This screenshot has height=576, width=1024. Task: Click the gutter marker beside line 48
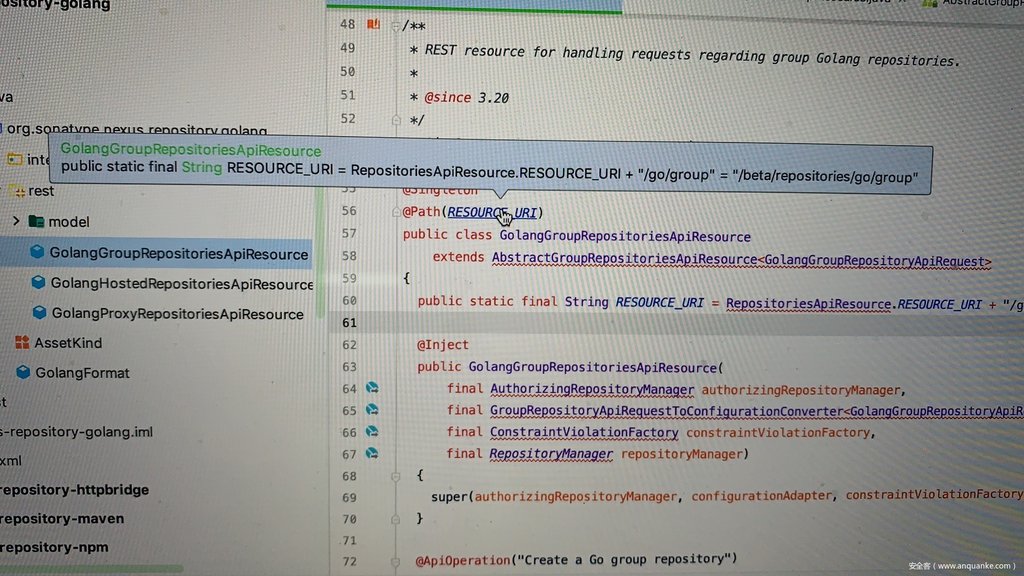(373, 24)
